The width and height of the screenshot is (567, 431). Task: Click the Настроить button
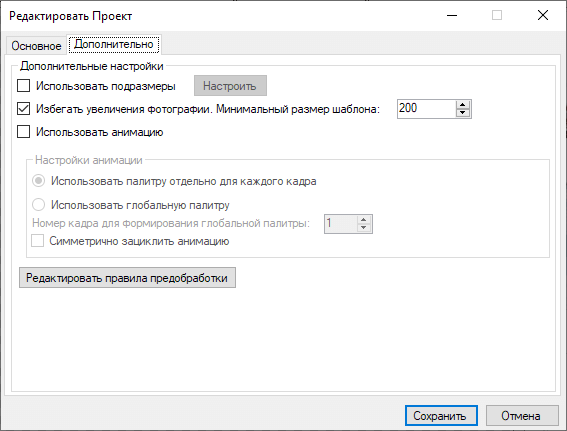click(x=230, y=86)
